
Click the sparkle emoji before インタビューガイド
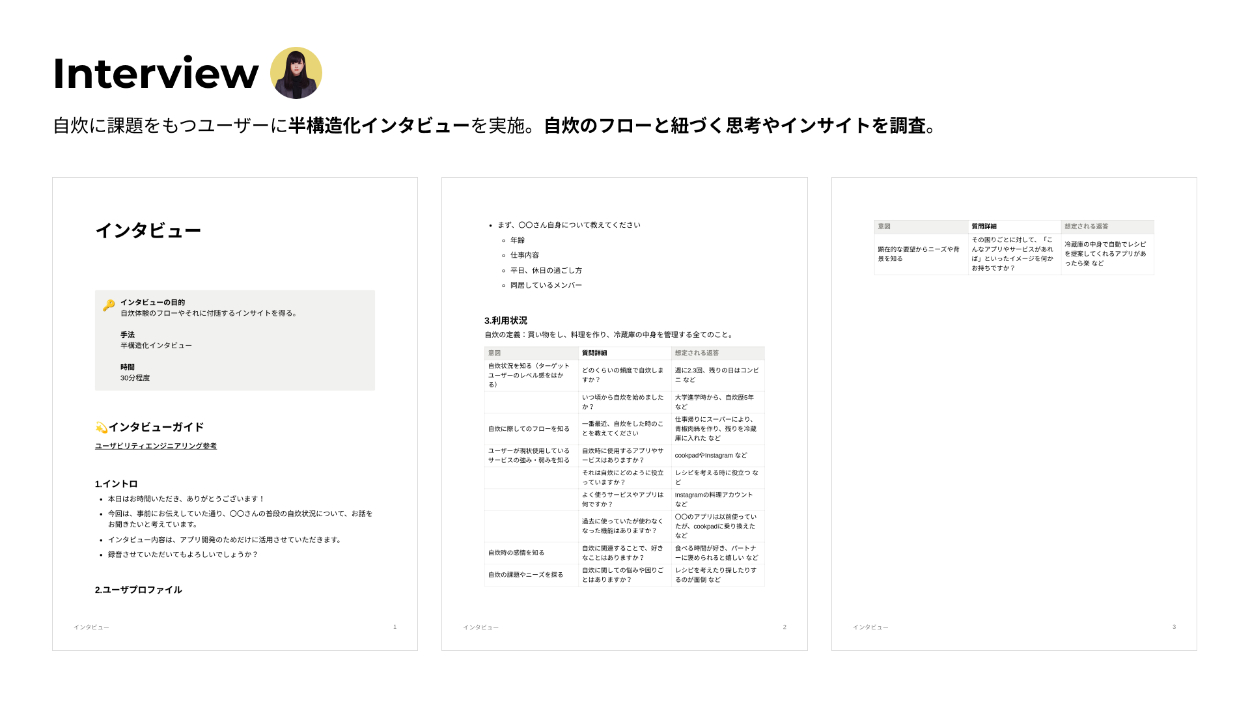tap(101, 427)
